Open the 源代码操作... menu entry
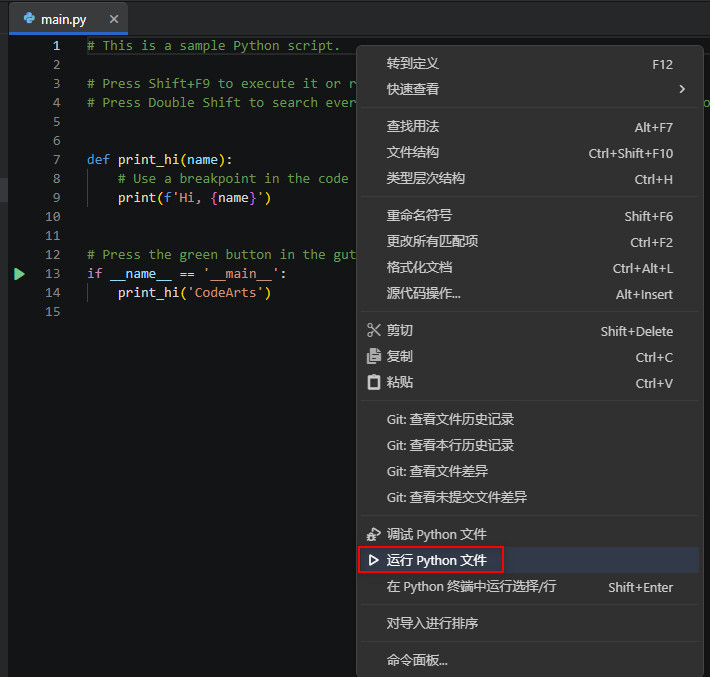Viewport: 710px width, 677px height. point(424,294)
